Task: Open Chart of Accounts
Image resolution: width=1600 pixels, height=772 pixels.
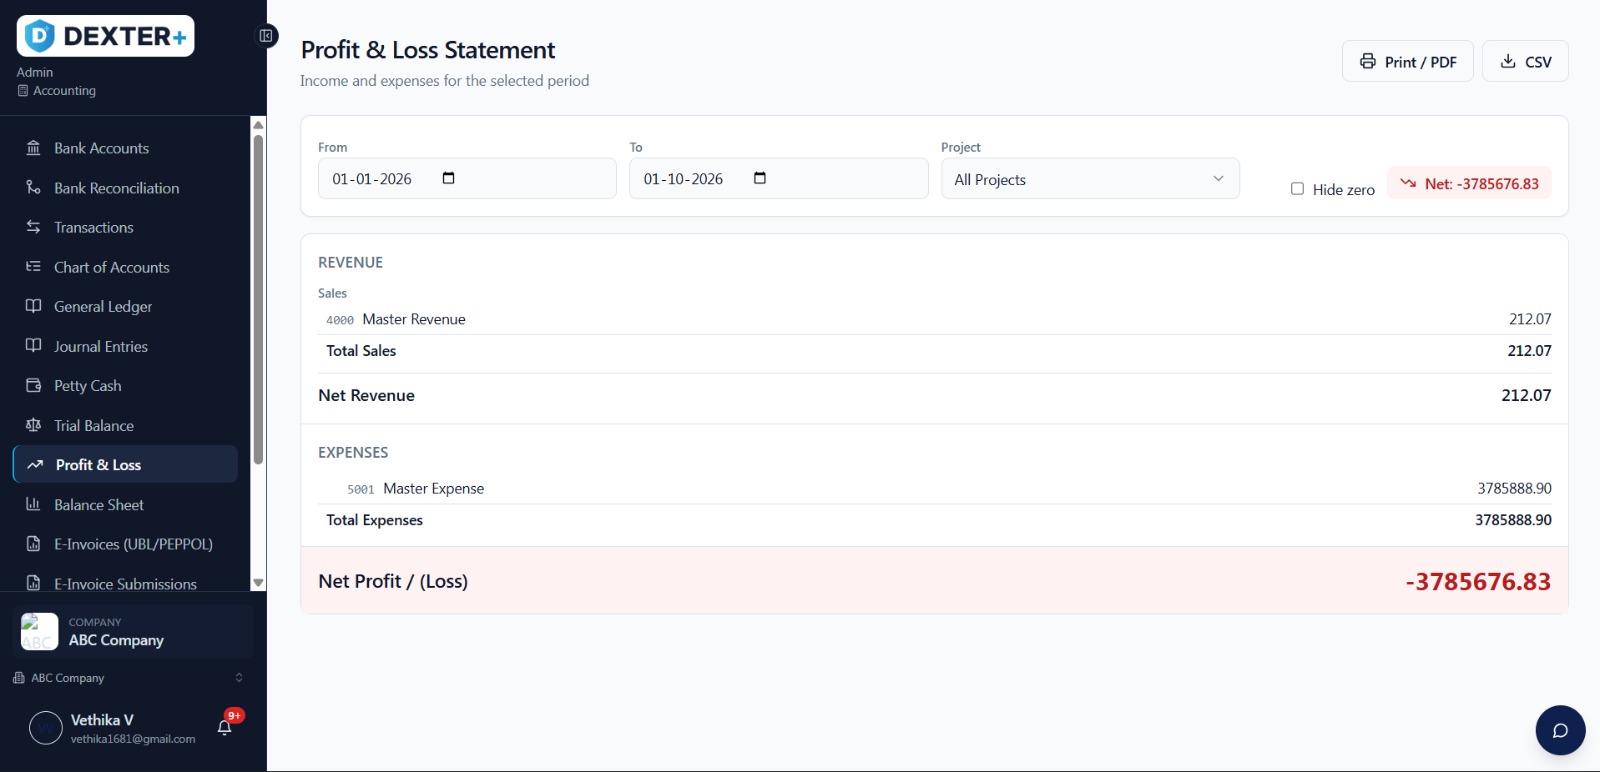Action: 125,267
